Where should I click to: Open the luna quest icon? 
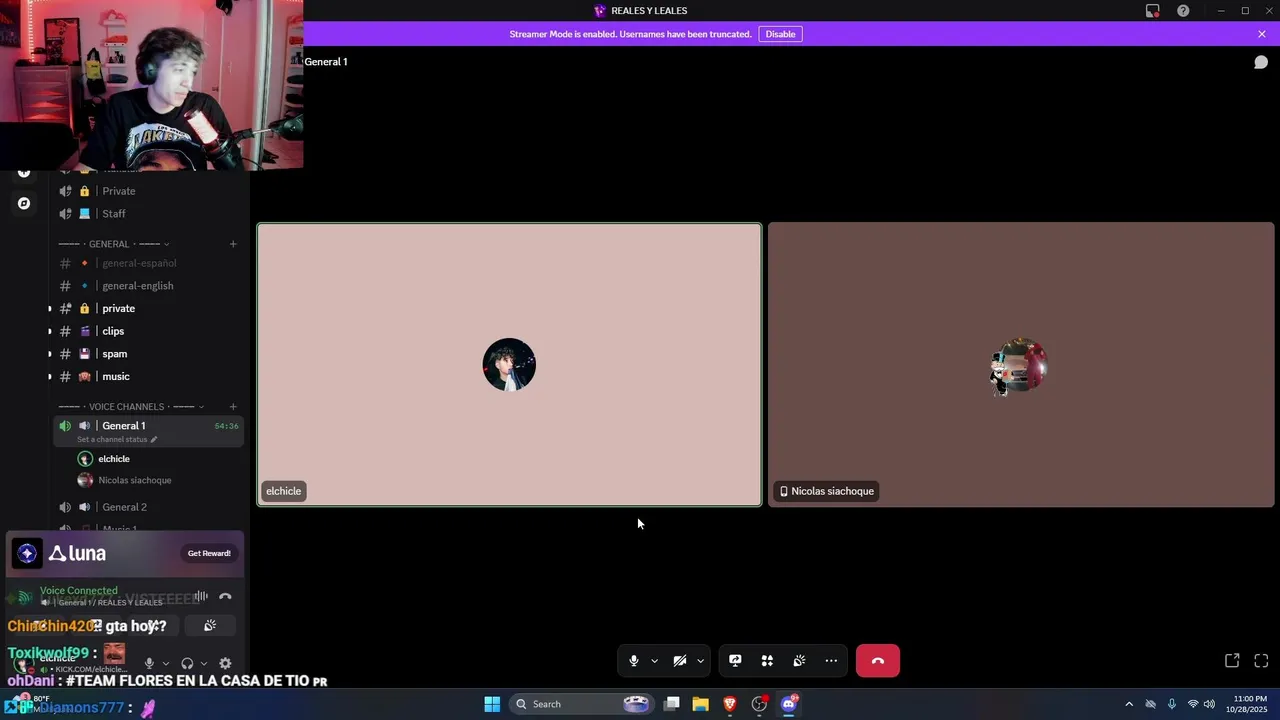coord(27,553)
